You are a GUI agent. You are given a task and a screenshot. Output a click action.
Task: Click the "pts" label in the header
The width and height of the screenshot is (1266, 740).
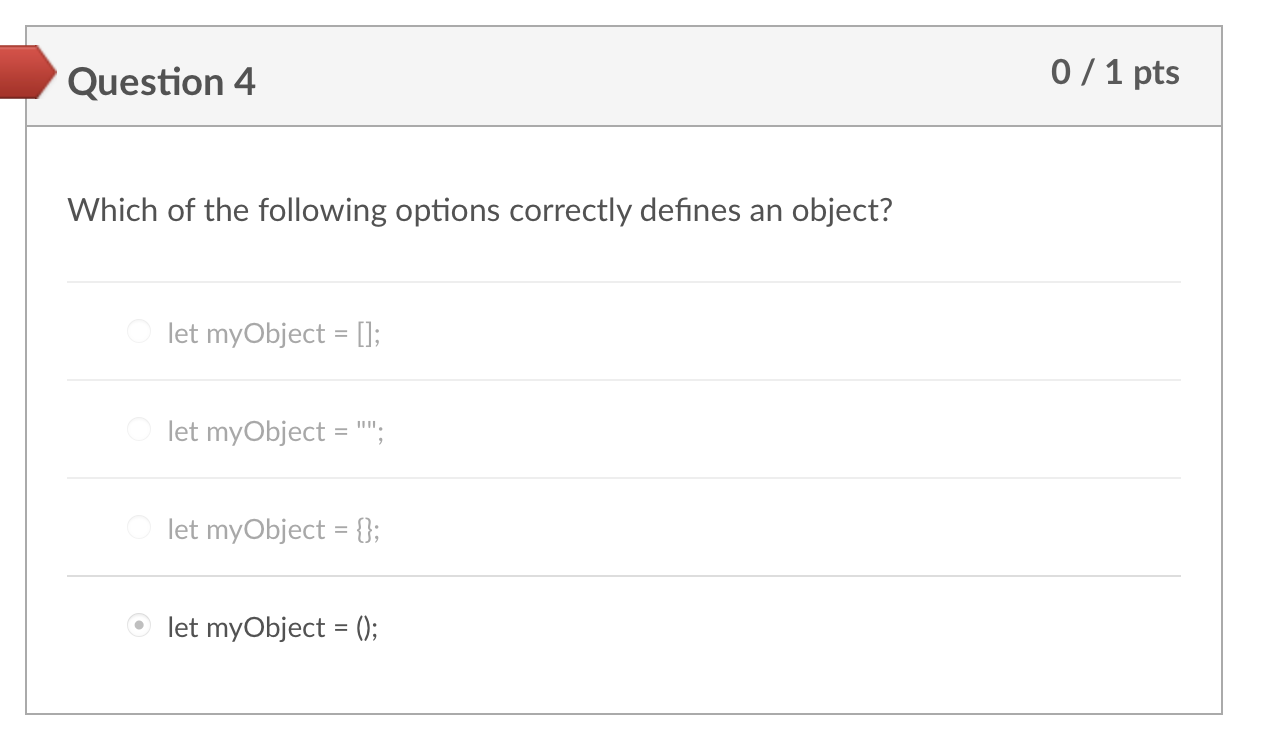pyautogui.click(x=1156, y=73)
